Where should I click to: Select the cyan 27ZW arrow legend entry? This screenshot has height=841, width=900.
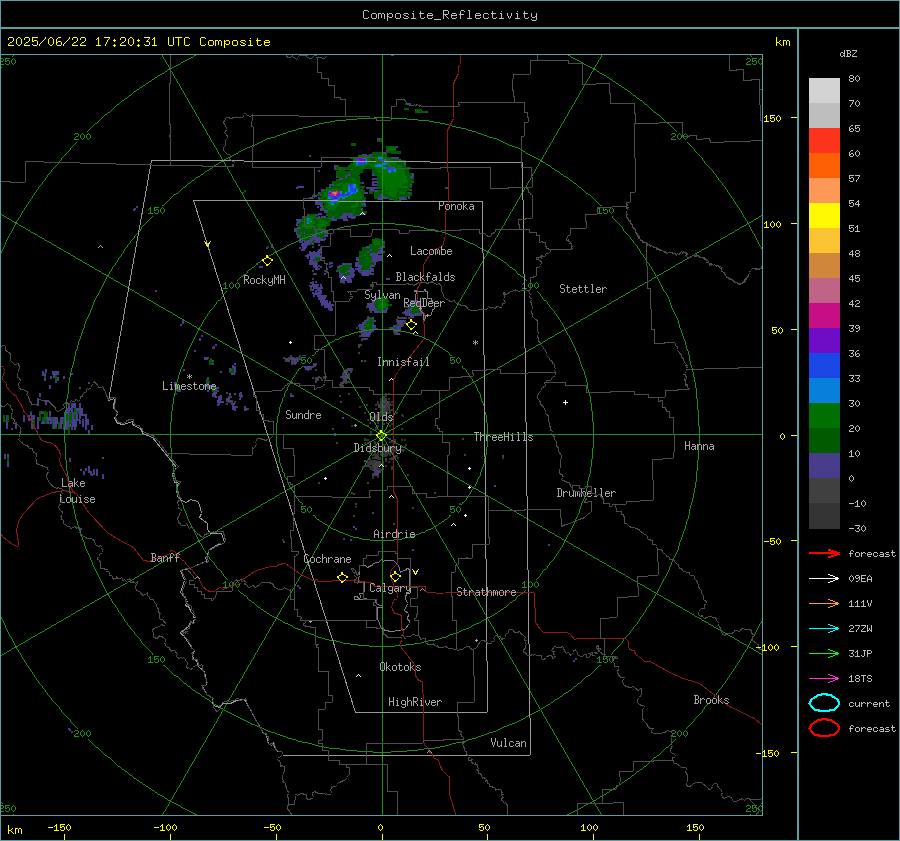pyautogui.click(x=824, y=629)
